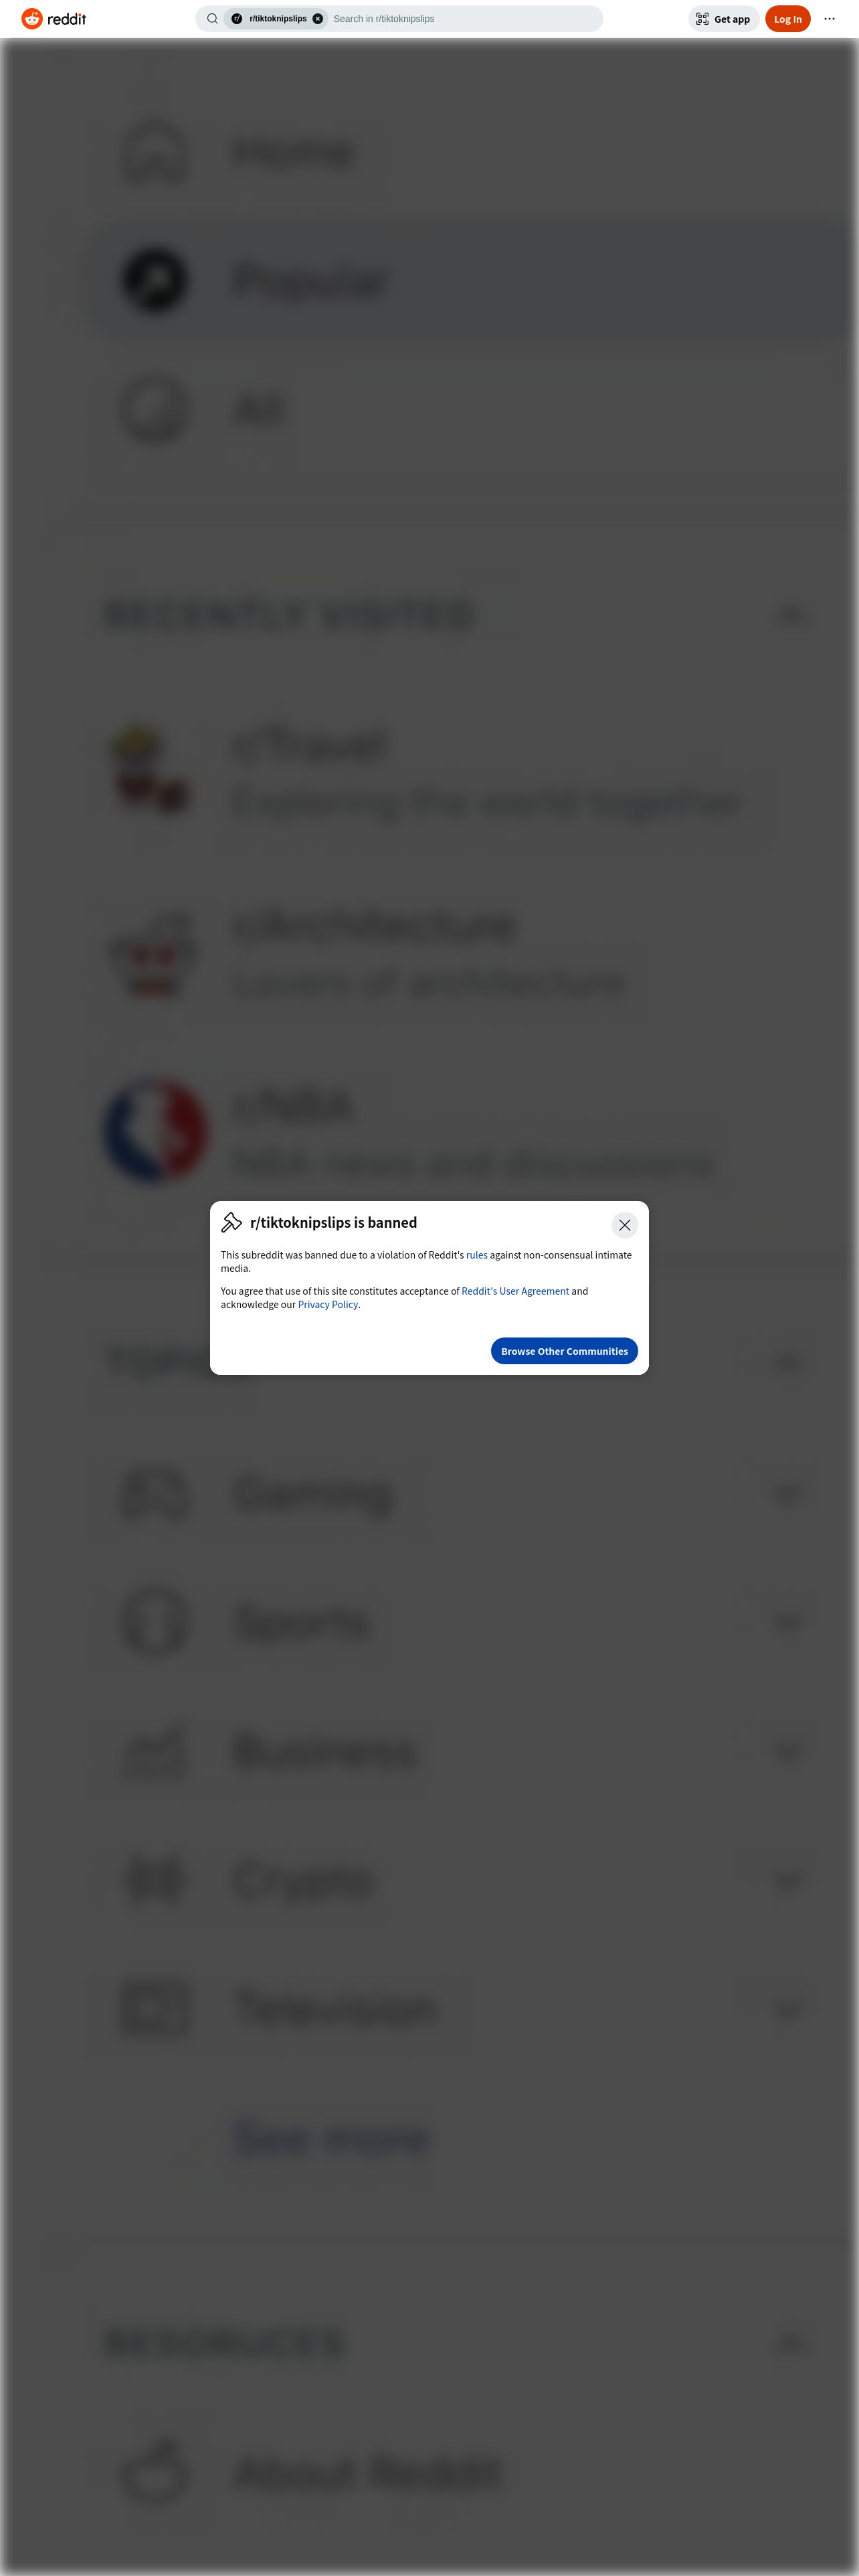
Task: Expand the Gaming topic chevron
Action: coord(788,1493)
